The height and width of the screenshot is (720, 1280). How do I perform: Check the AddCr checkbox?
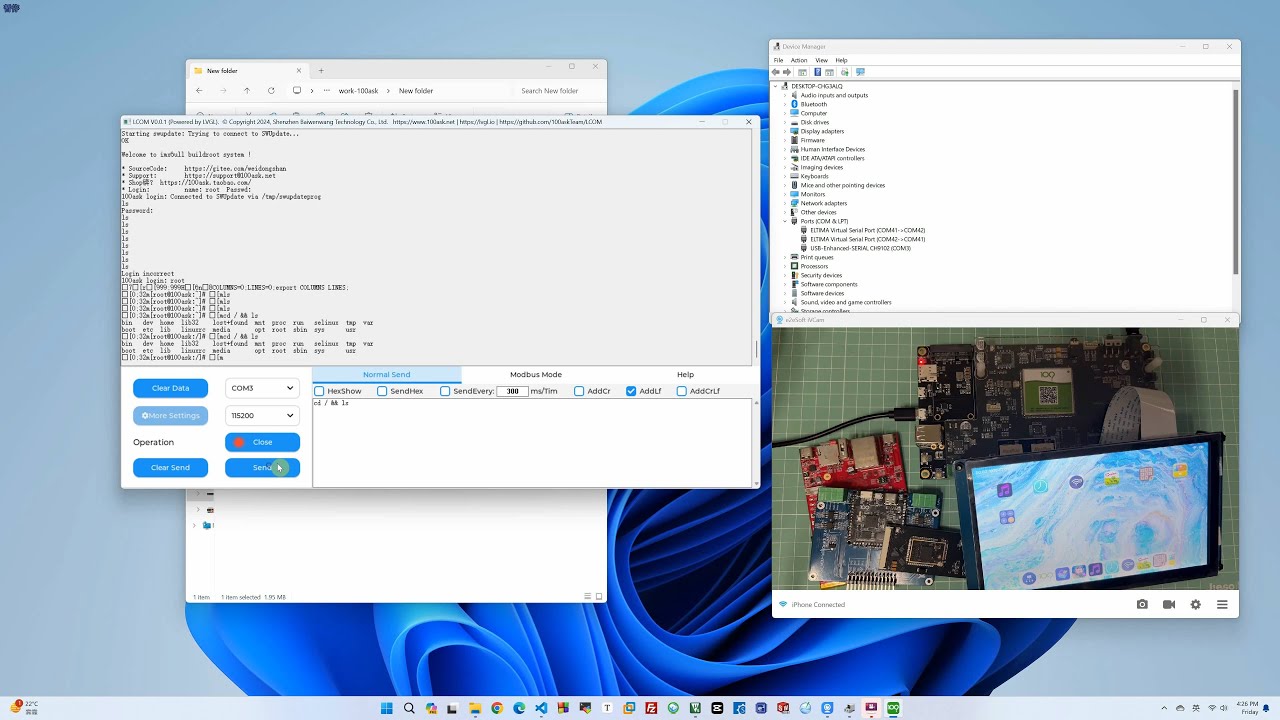pos(579,391)
